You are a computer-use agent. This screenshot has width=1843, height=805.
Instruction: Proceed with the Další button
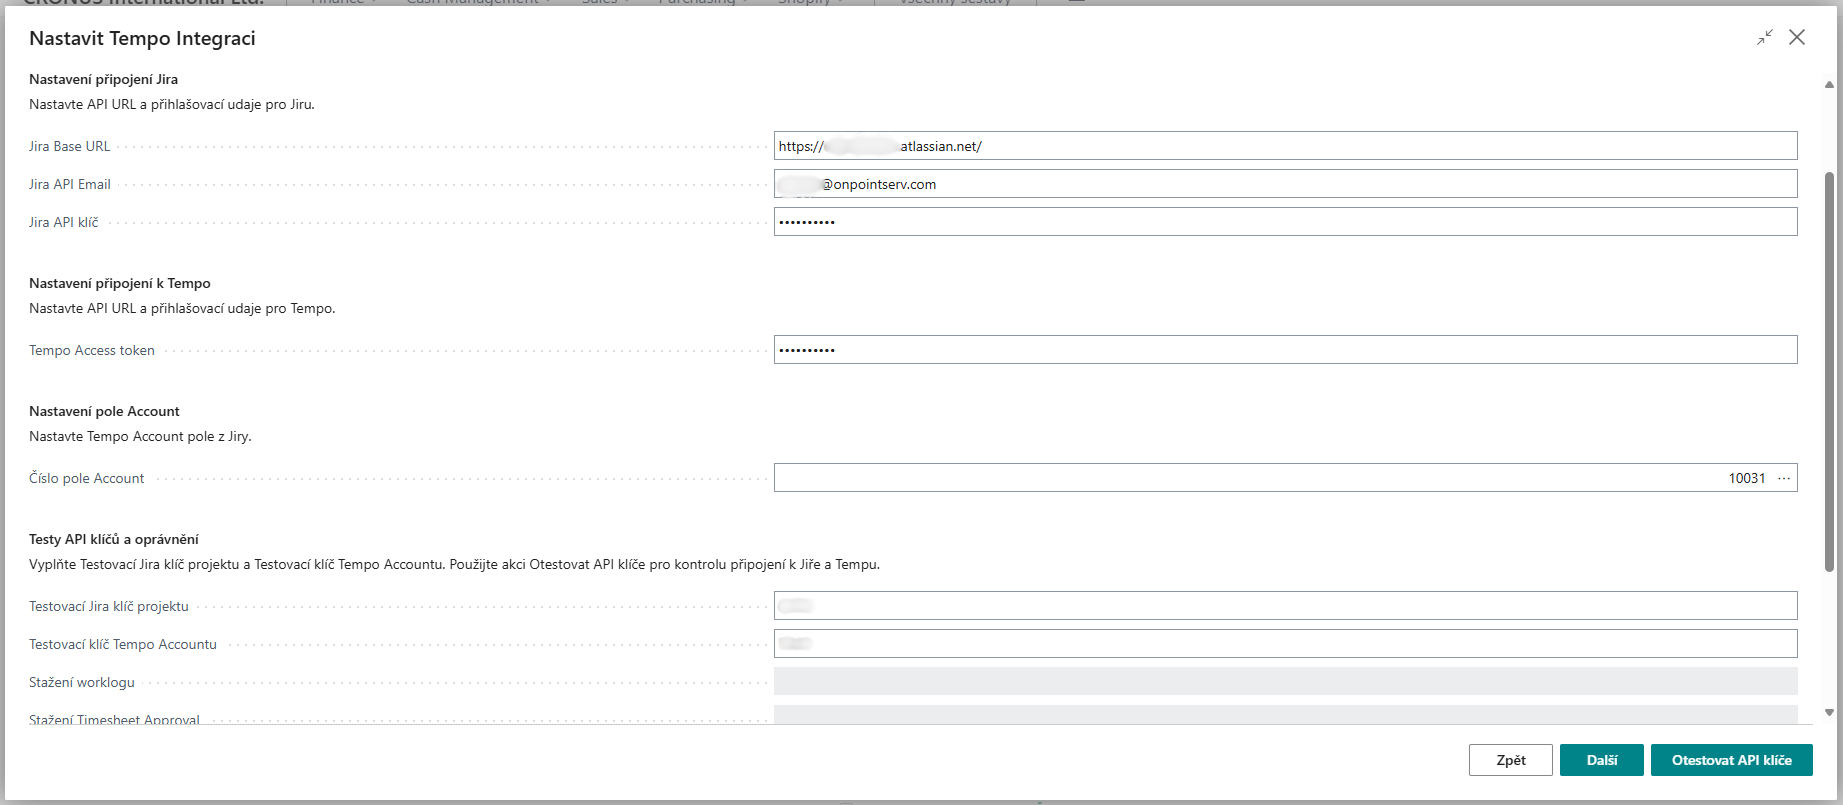coord(1601,760)
